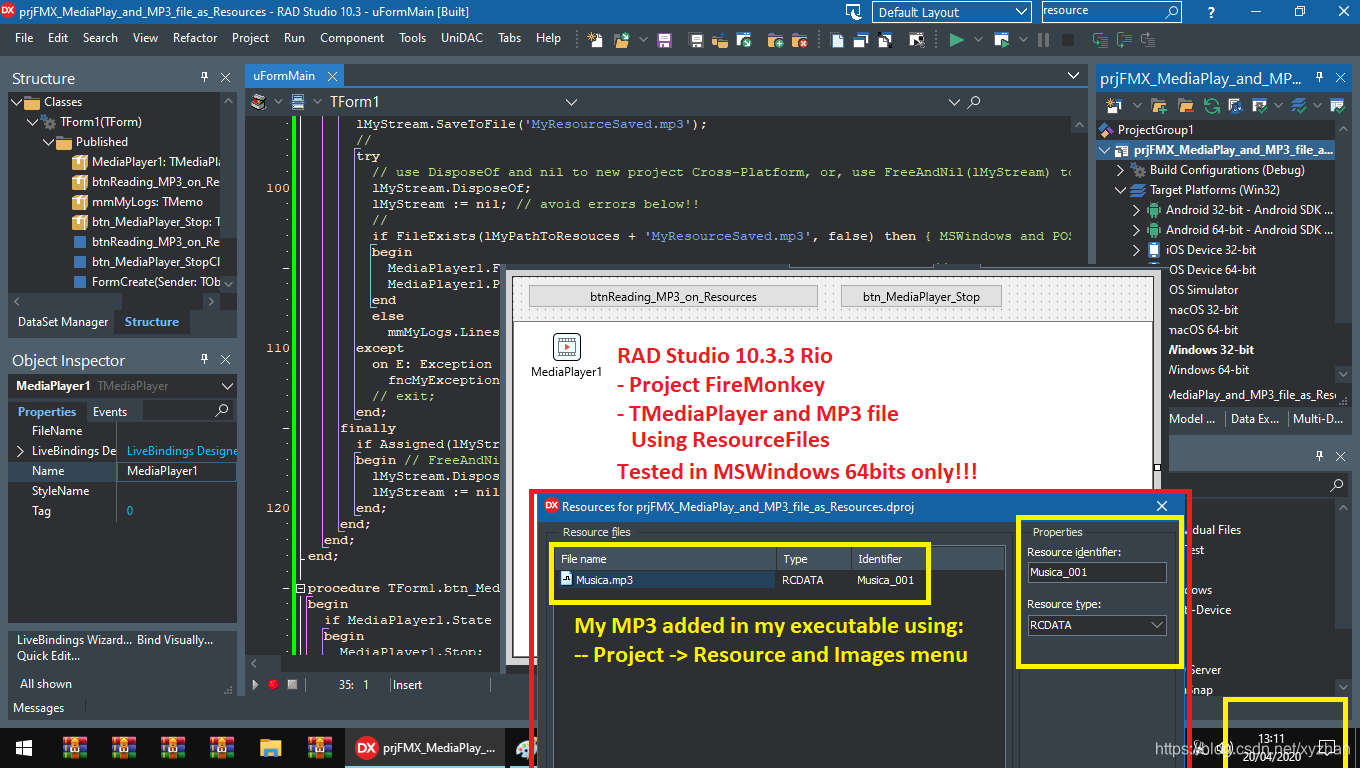1360x768 pixels.
Task: Click the Trace Into debug icon
Action: pos(1101,40)
